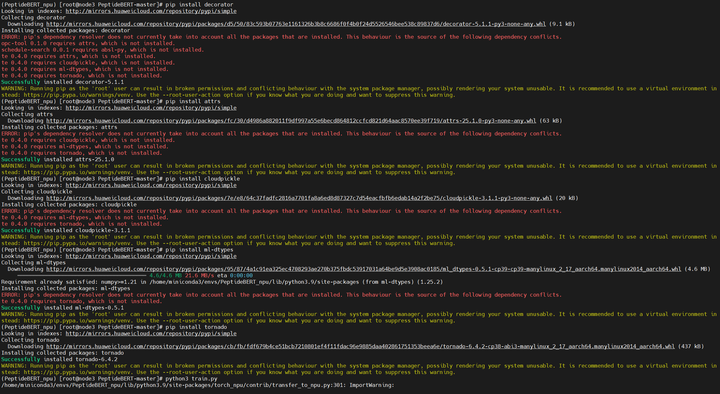Select 'Successfully installed decorator-5.1.1' line
720x394 pixels.
coord(62,82)
